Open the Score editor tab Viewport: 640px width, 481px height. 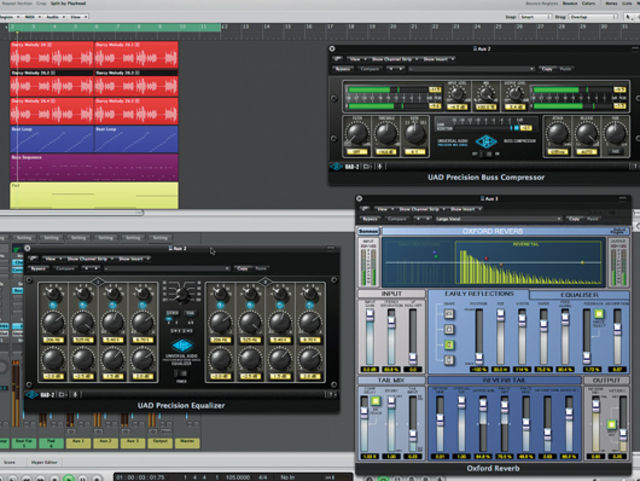(9, 462)
